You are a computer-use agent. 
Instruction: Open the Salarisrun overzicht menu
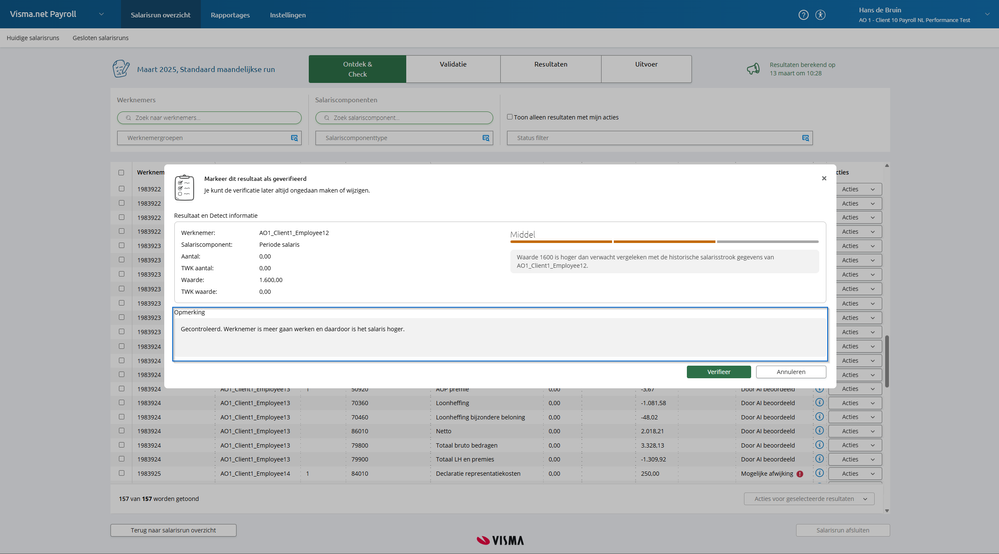pyautogui.click(x=161, y=15)
